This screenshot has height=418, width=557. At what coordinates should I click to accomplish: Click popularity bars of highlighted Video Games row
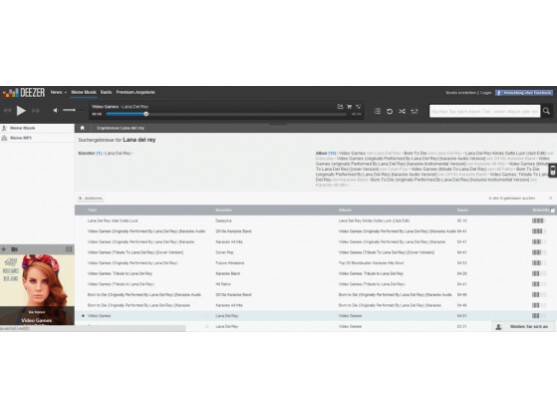[x=539, y=316]
